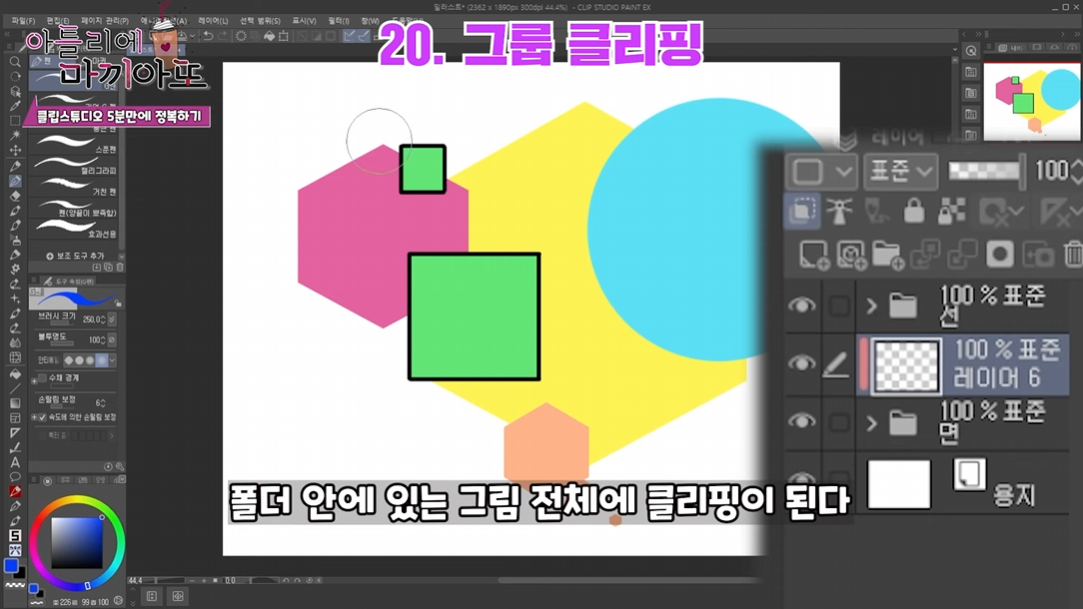Select the 용지 paper layer thumbnail
This screenshot has height=609, width=1083.
tap(899, 484)
